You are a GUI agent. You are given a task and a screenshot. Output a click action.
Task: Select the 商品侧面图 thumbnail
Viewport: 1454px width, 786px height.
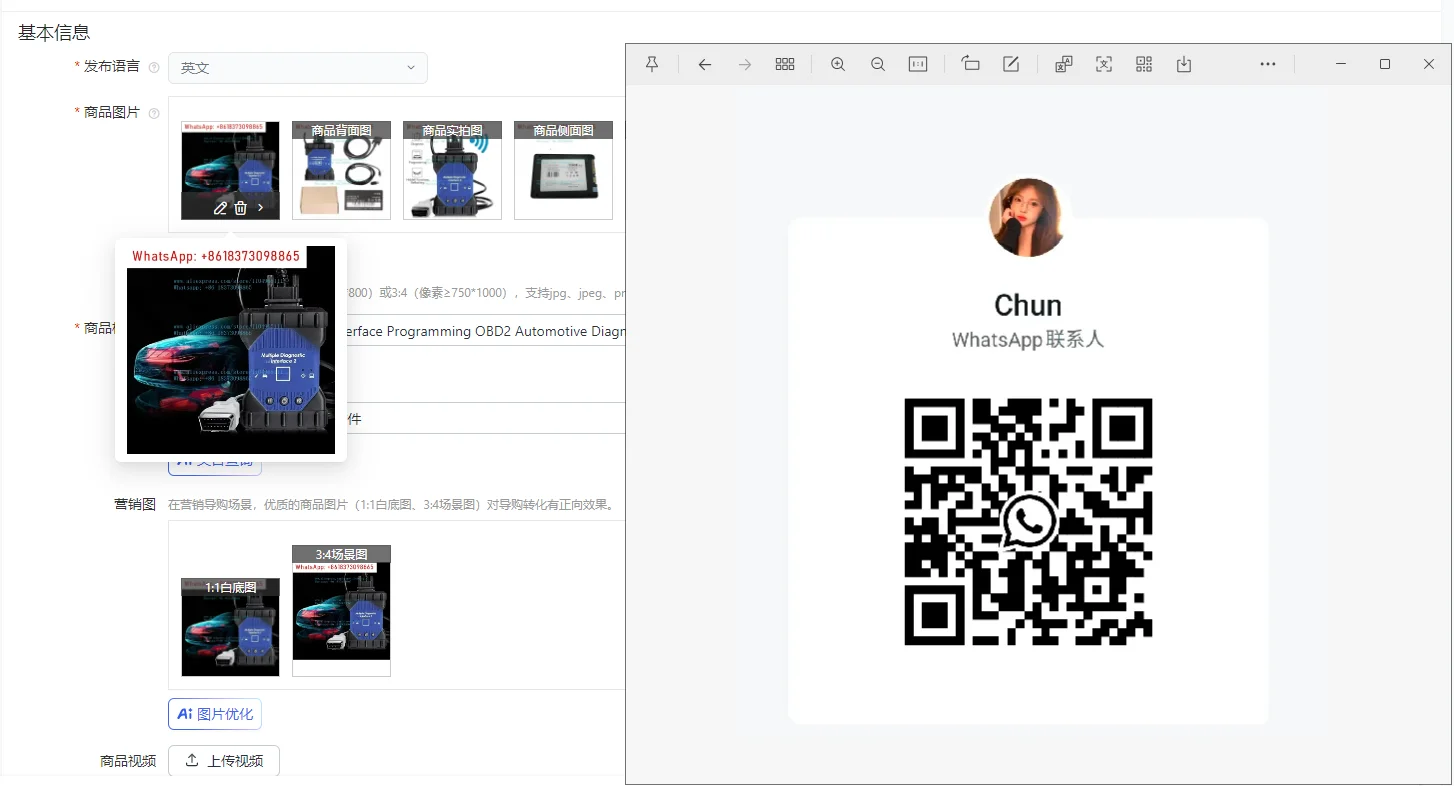563,170
